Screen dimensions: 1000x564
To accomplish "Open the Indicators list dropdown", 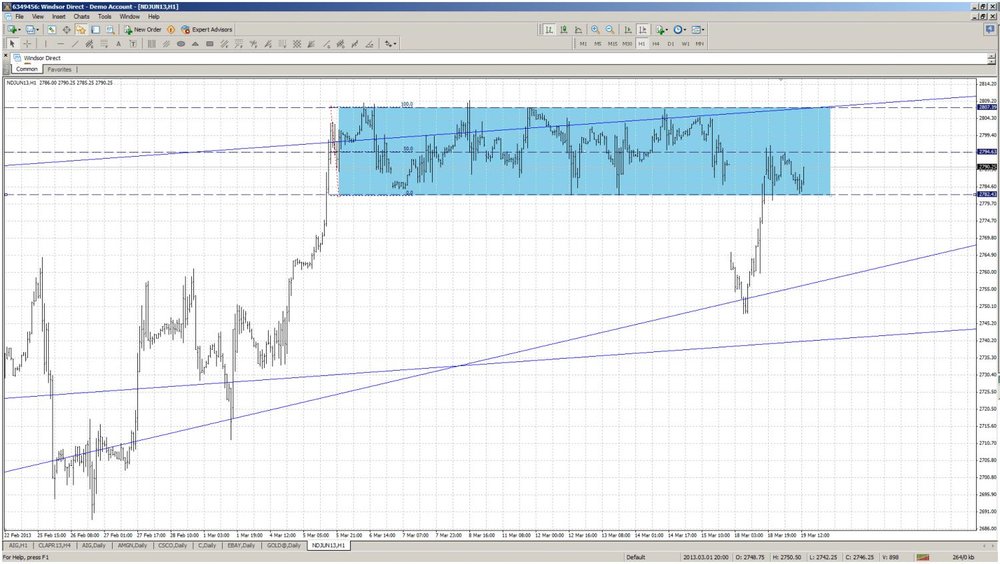I will (662, 29).
